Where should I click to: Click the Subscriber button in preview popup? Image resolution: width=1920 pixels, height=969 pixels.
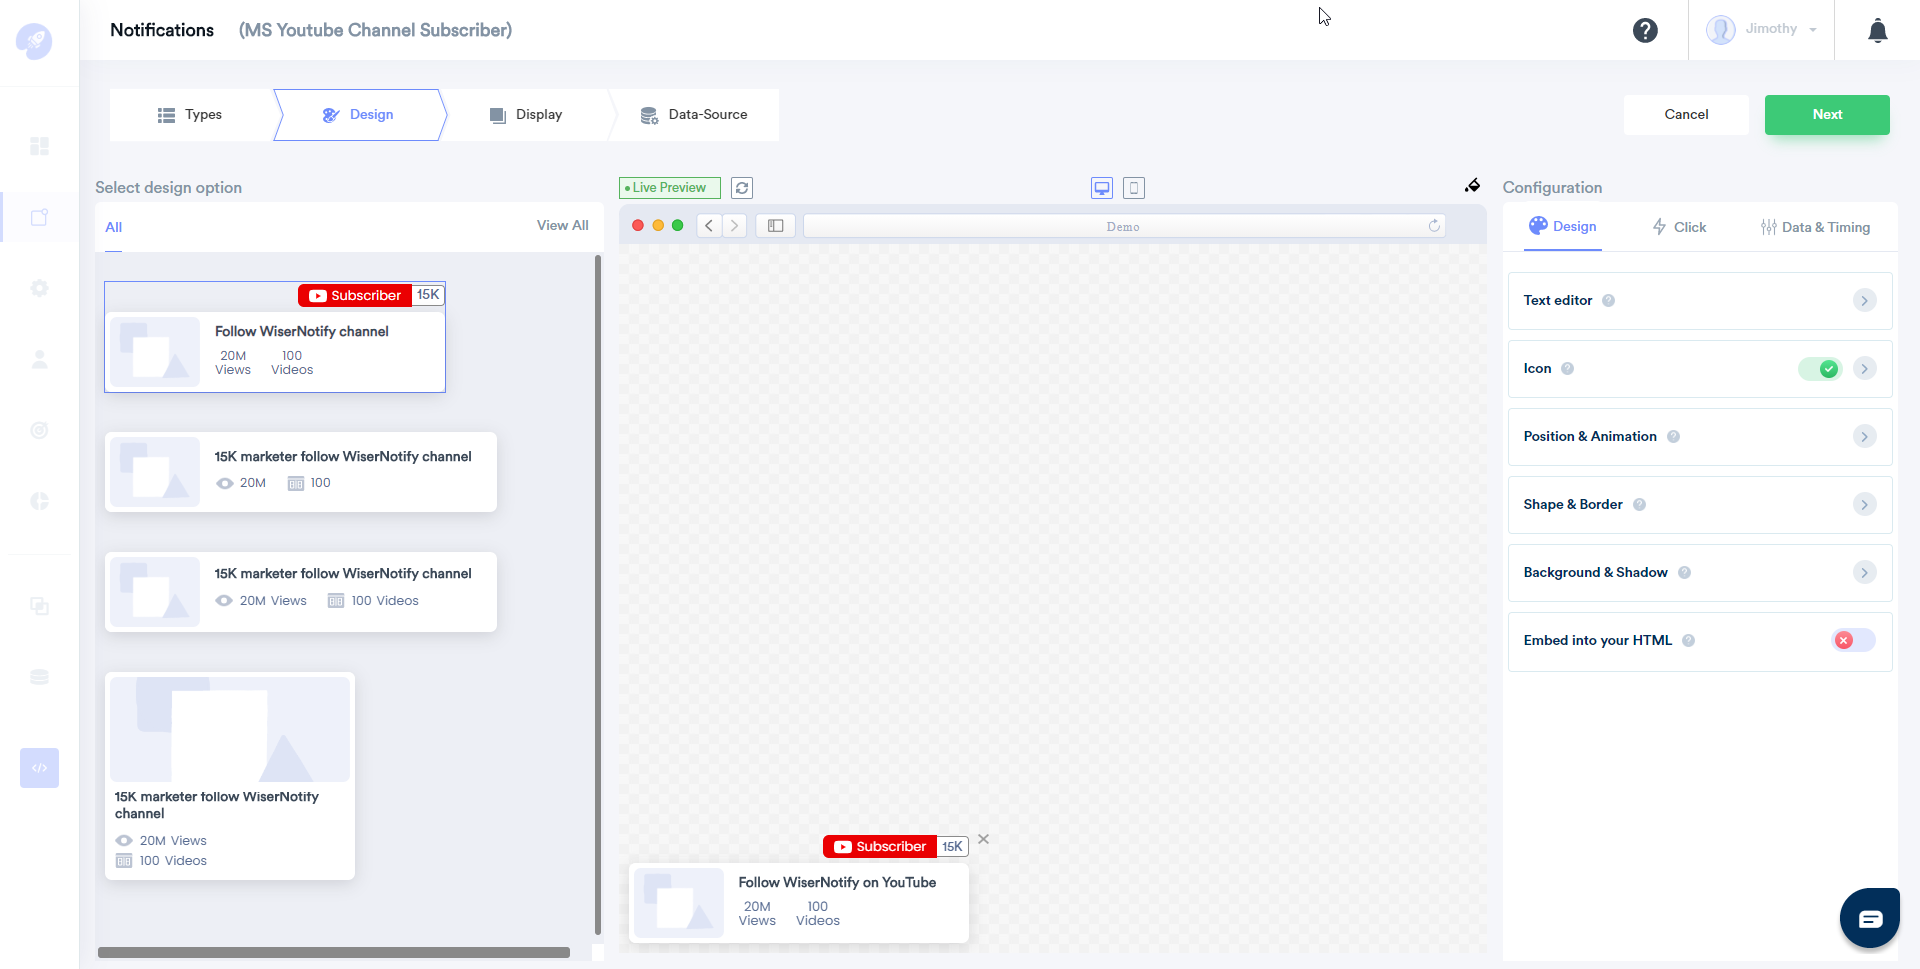880,847
